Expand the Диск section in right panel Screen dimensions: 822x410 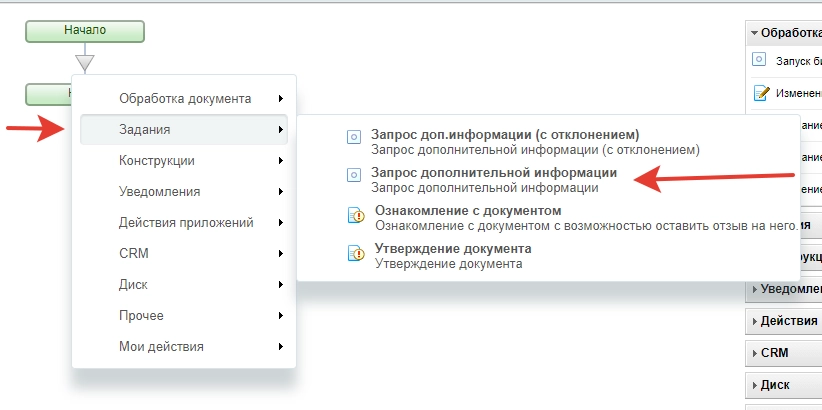784,385
